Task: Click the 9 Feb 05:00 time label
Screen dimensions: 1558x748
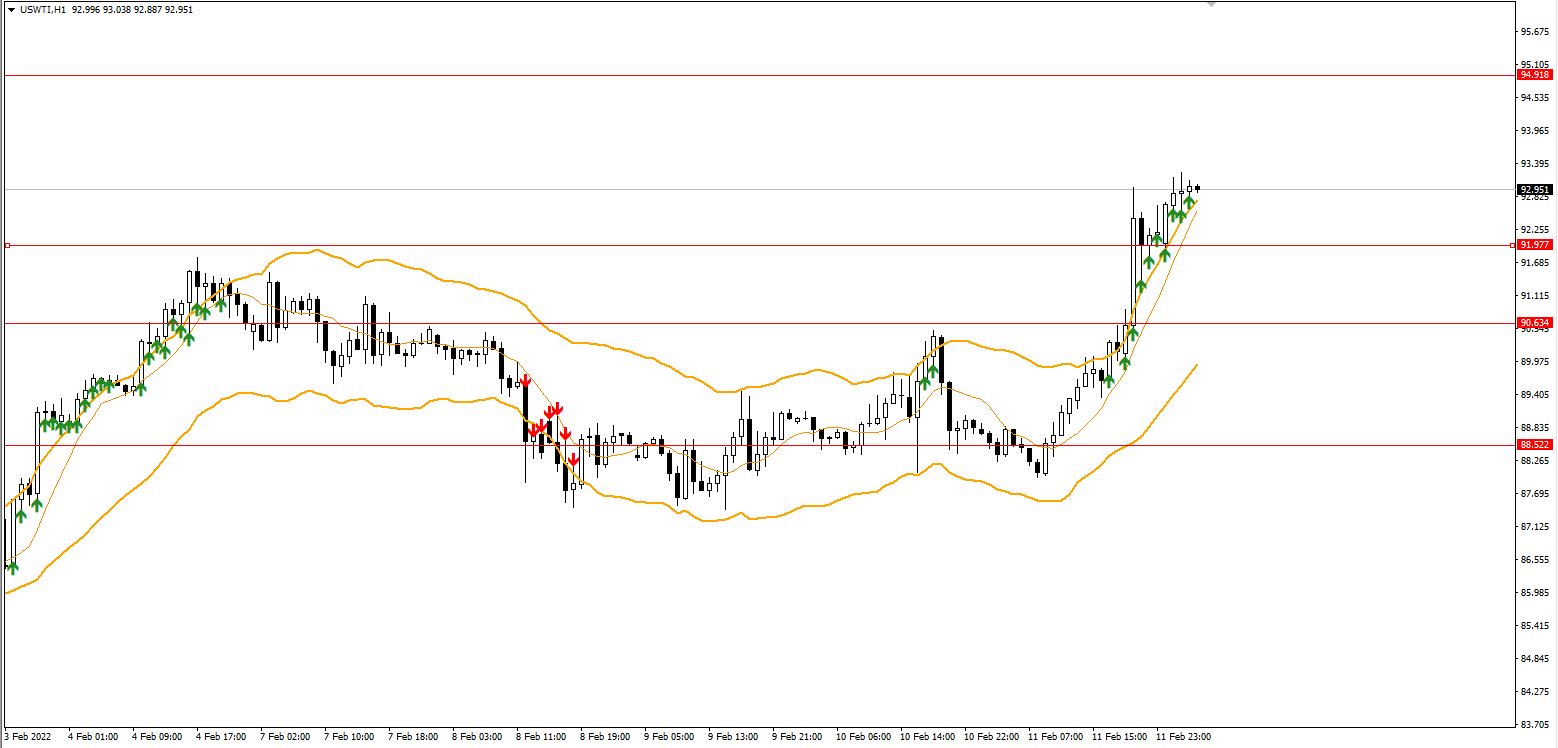Action: [x=669, y=737]
